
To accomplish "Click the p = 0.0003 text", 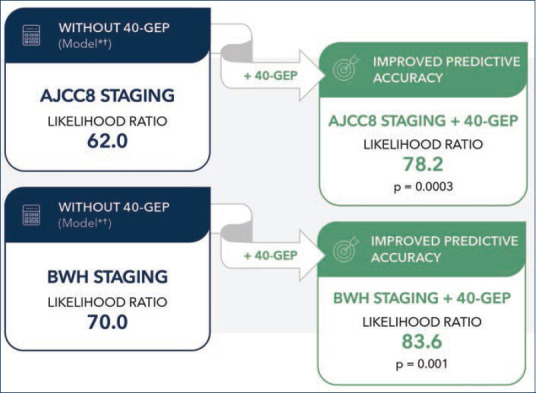I will coord(423,187).
